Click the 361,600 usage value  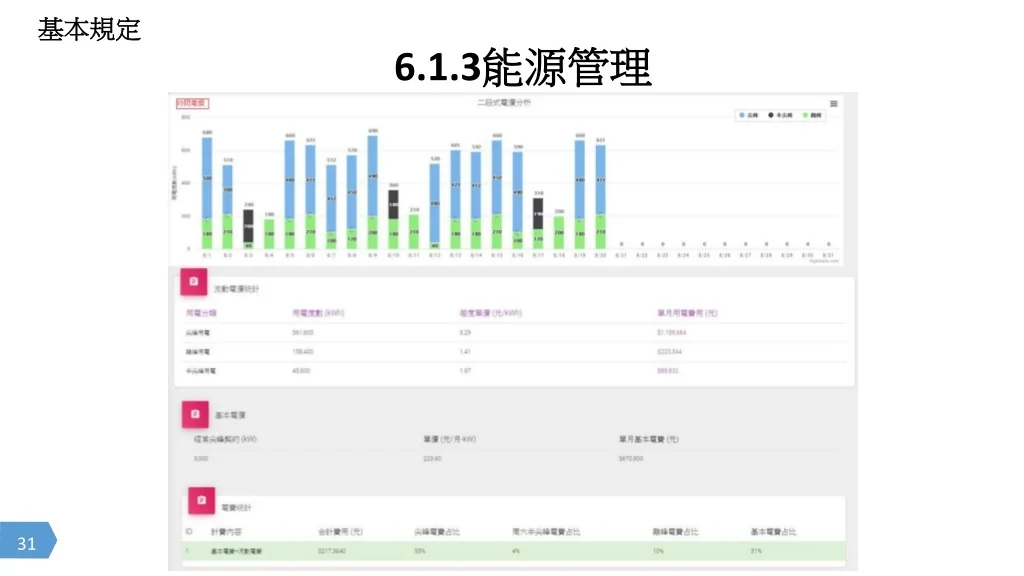coord(302,333)
